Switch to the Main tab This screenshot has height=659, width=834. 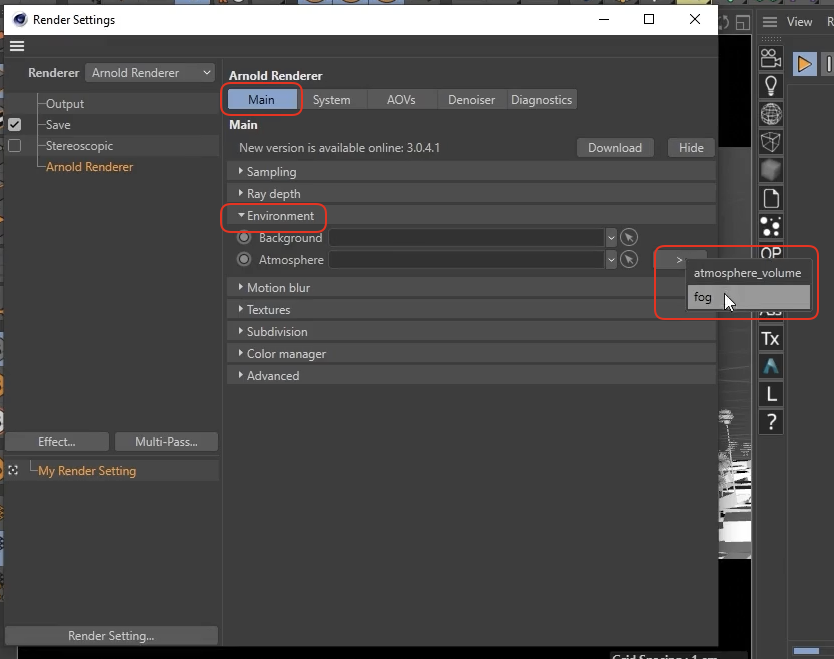point(262,99)
